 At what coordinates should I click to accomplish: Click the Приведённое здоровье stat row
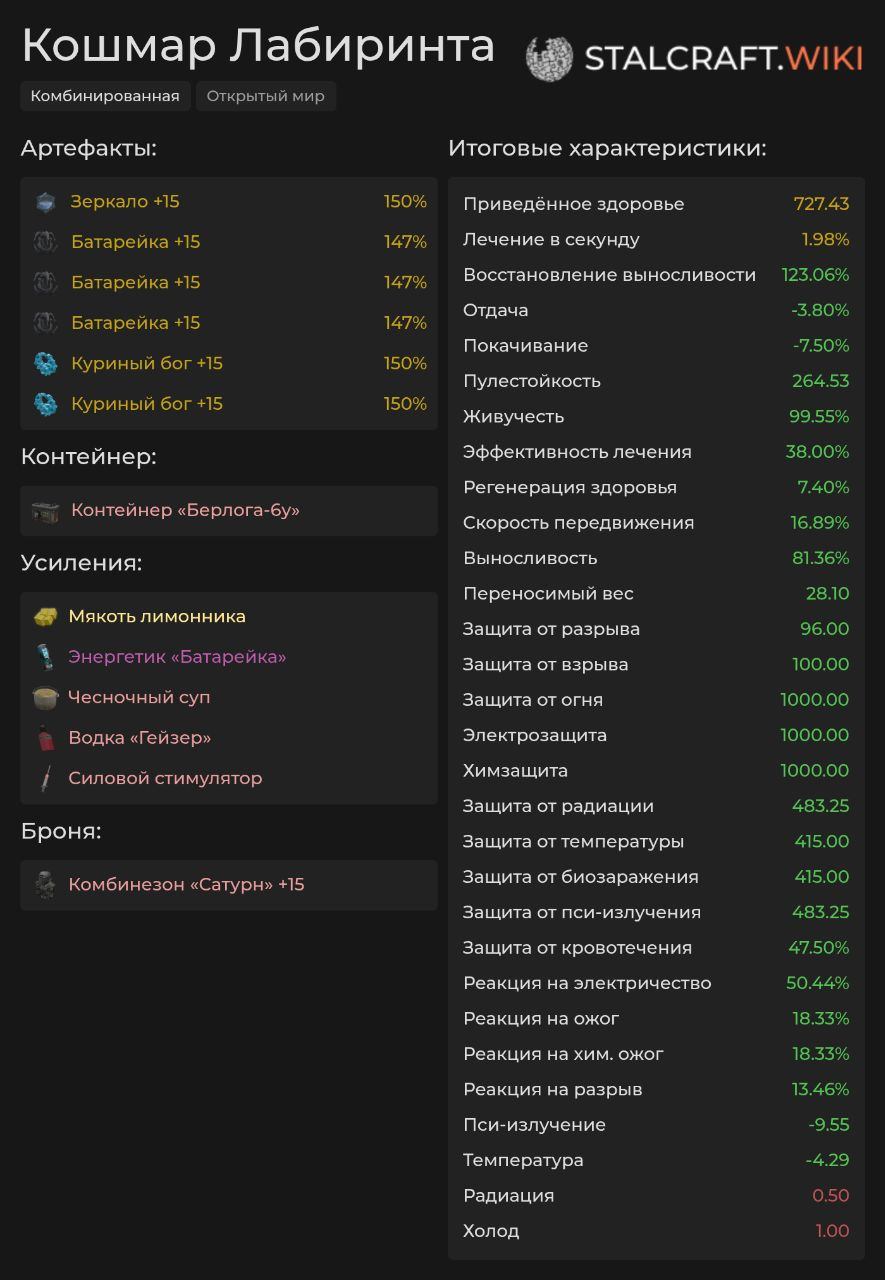(x=656, y=204)
